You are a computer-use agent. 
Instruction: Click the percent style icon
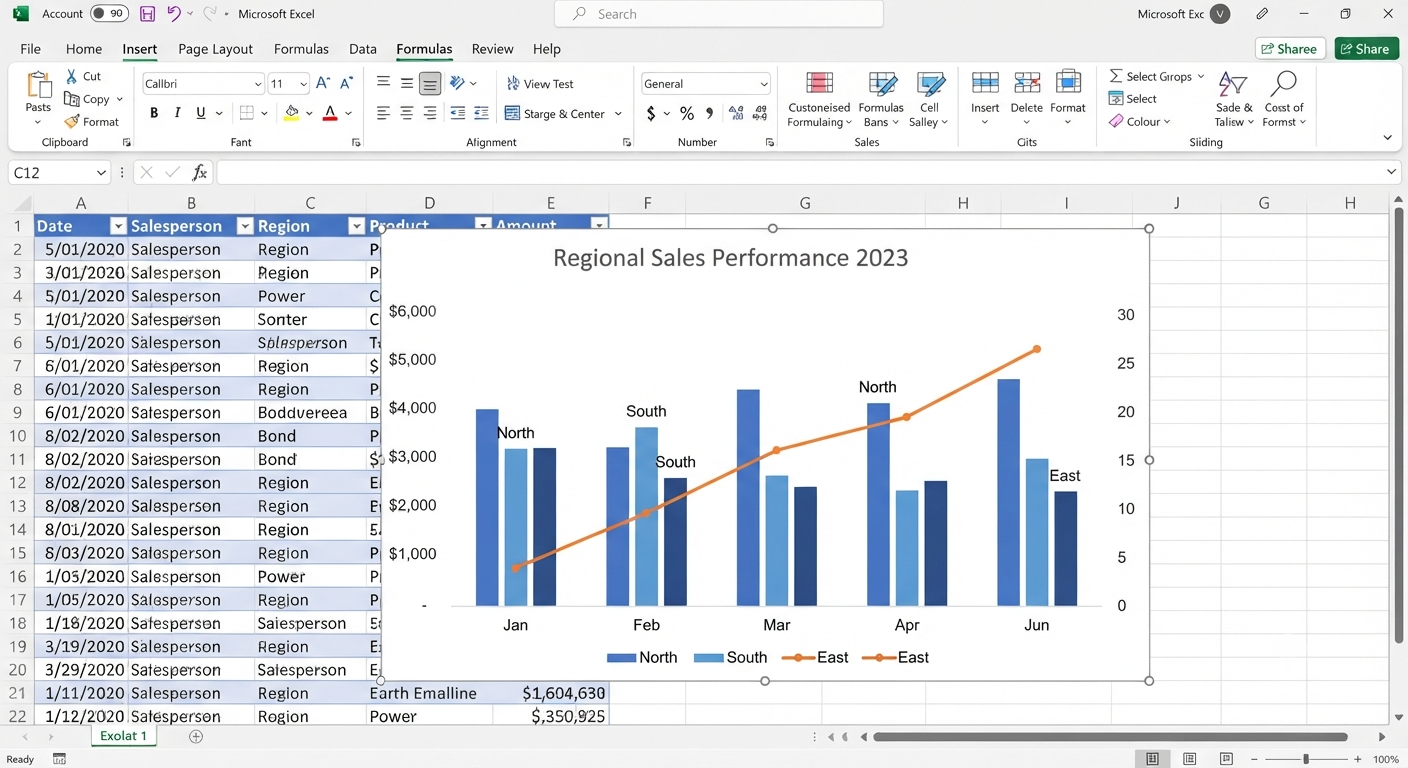pyautogui.click(x=687, y=113)
